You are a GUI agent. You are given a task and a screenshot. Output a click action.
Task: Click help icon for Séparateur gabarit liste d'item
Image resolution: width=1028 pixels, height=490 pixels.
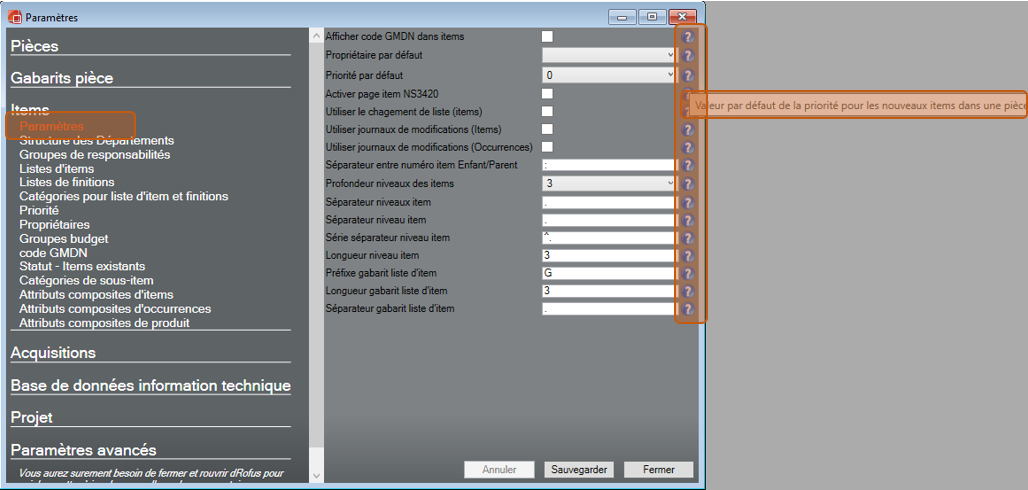(x=688, y=310)
